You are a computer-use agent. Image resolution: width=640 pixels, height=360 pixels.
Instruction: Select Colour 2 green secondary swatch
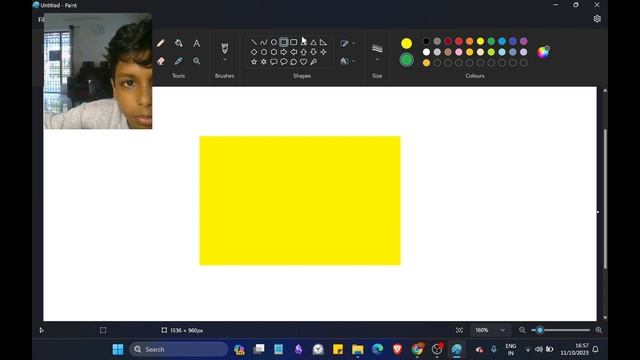(x=407, y=60)
